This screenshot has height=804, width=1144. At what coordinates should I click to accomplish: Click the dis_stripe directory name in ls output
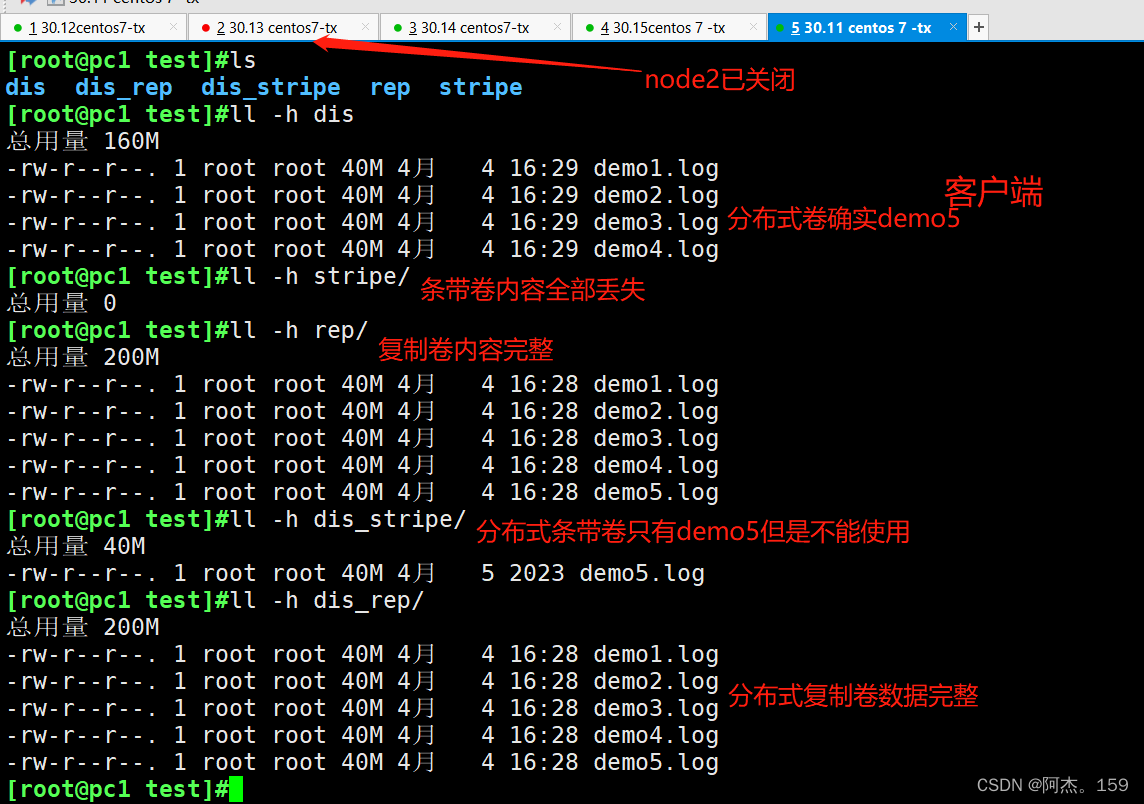tap(271, 88)
